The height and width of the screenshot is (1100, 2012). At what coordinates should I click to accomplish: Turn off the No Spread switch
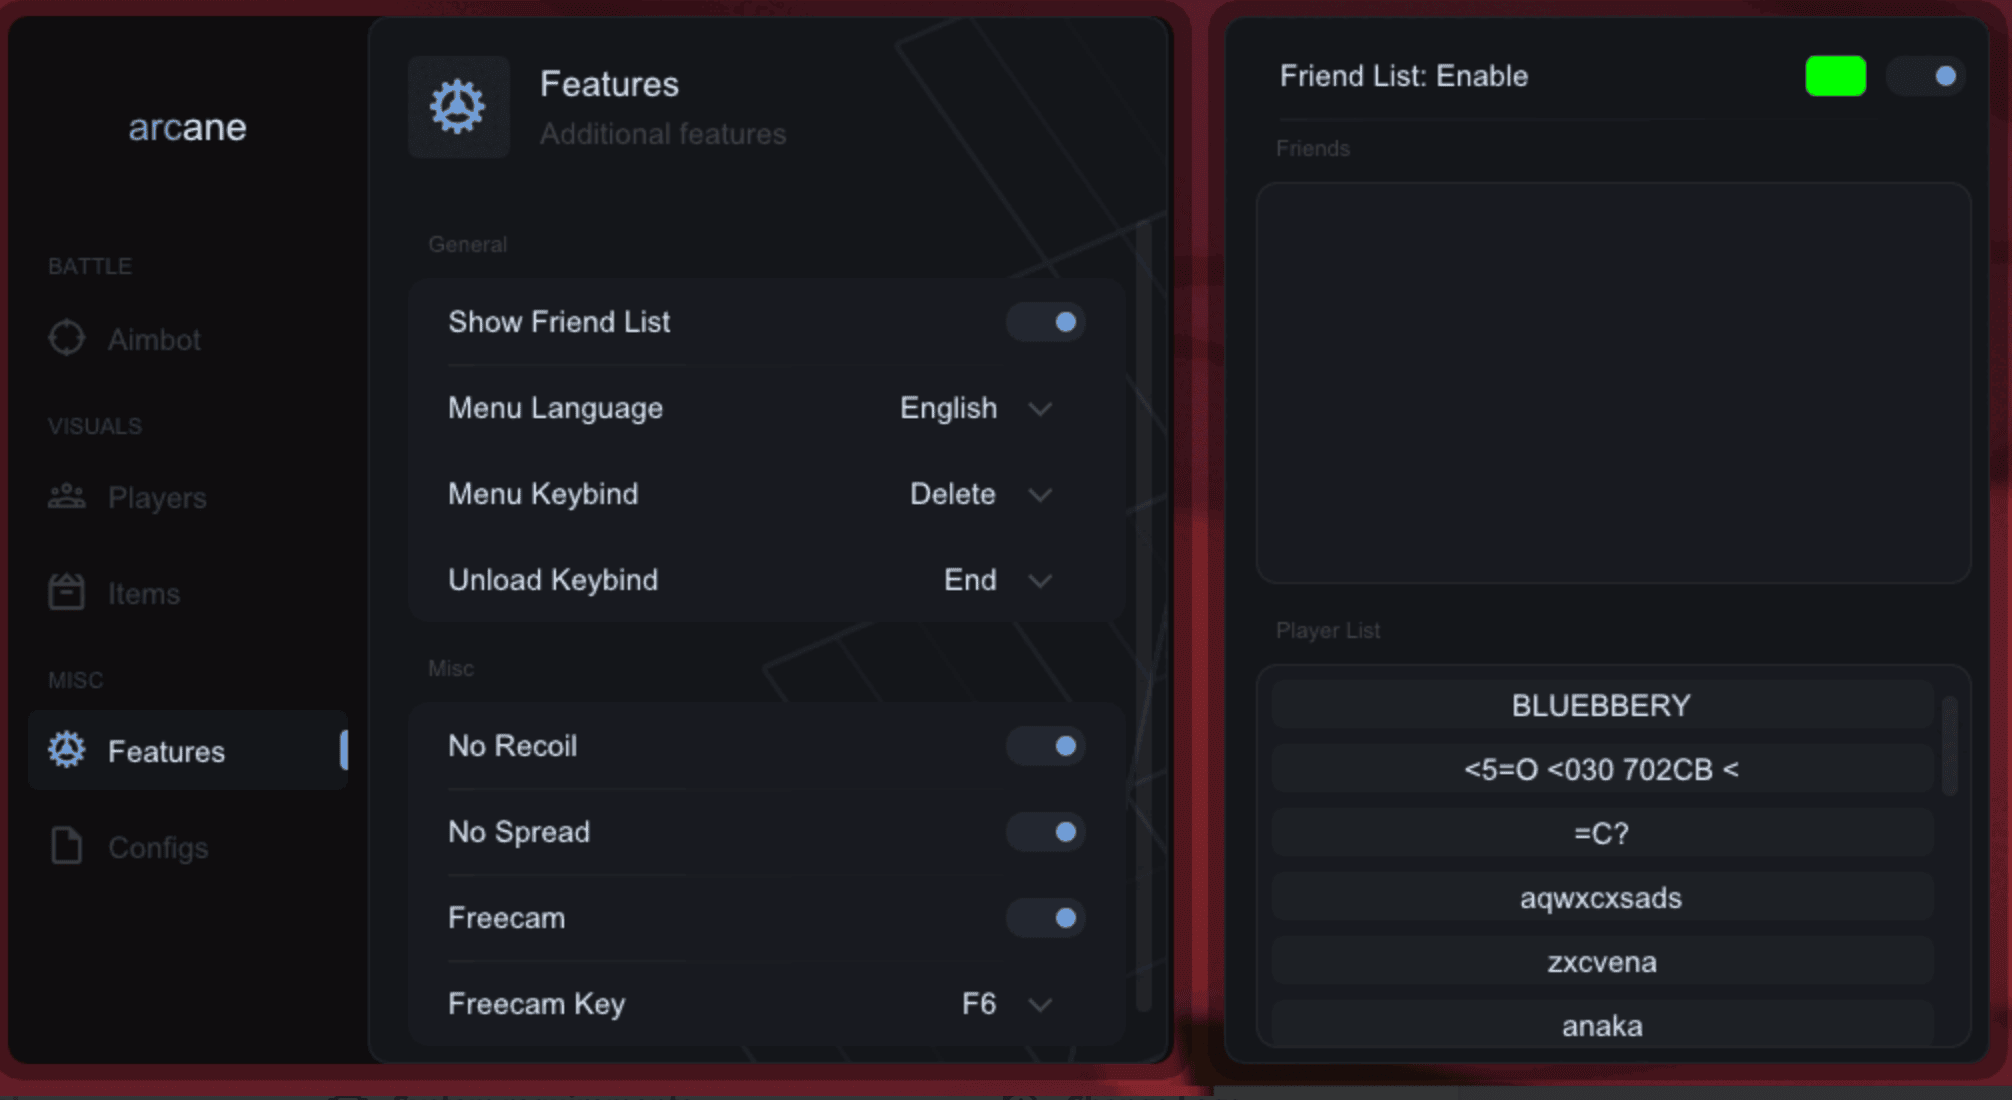(x=1045, y=832)
